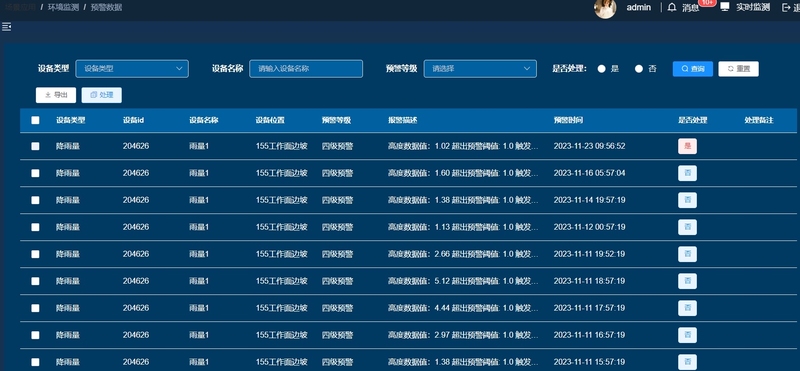Click 否 tag for 2023-11-12 00:57:19 row
Screen dimensions: 800x371
click(x=687, y=228)
